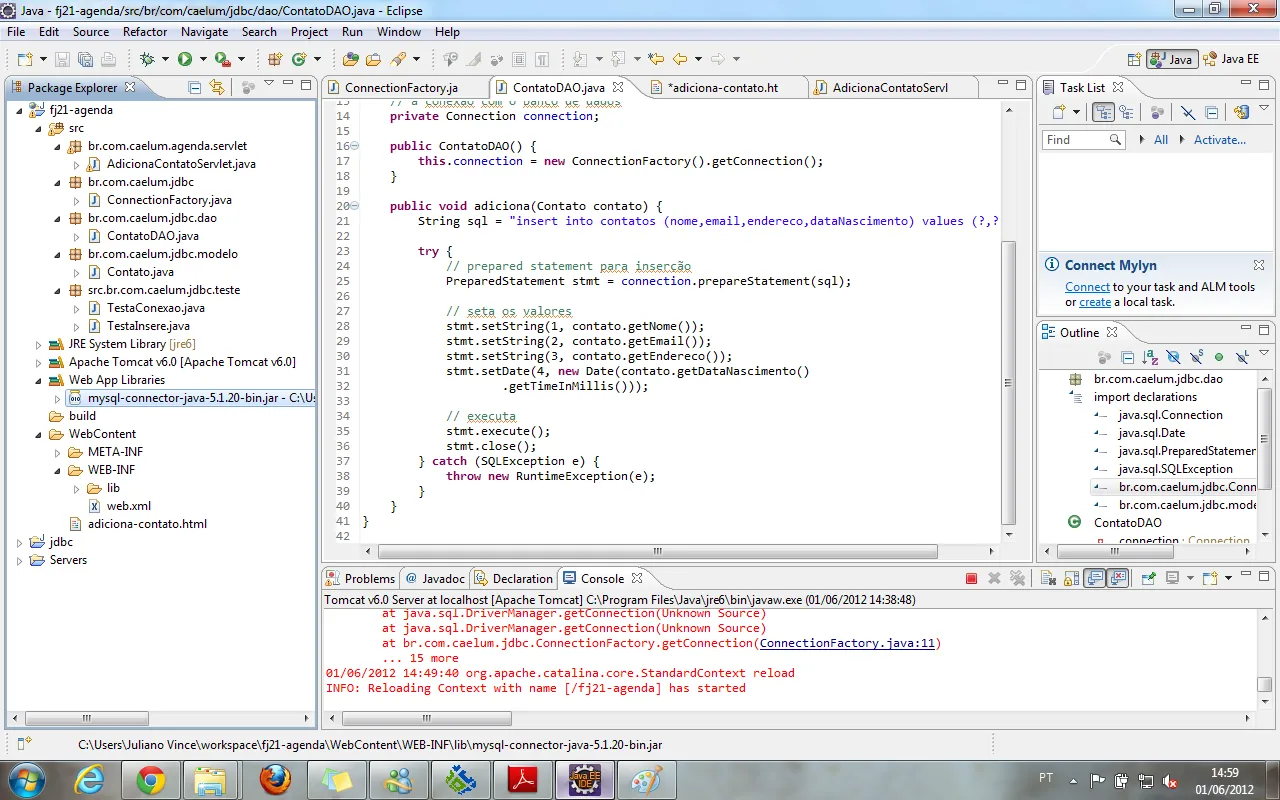Toggle Scheduled presentation in Task List
Screen dimensions: 1280x800
click(x=1126, y=113)
